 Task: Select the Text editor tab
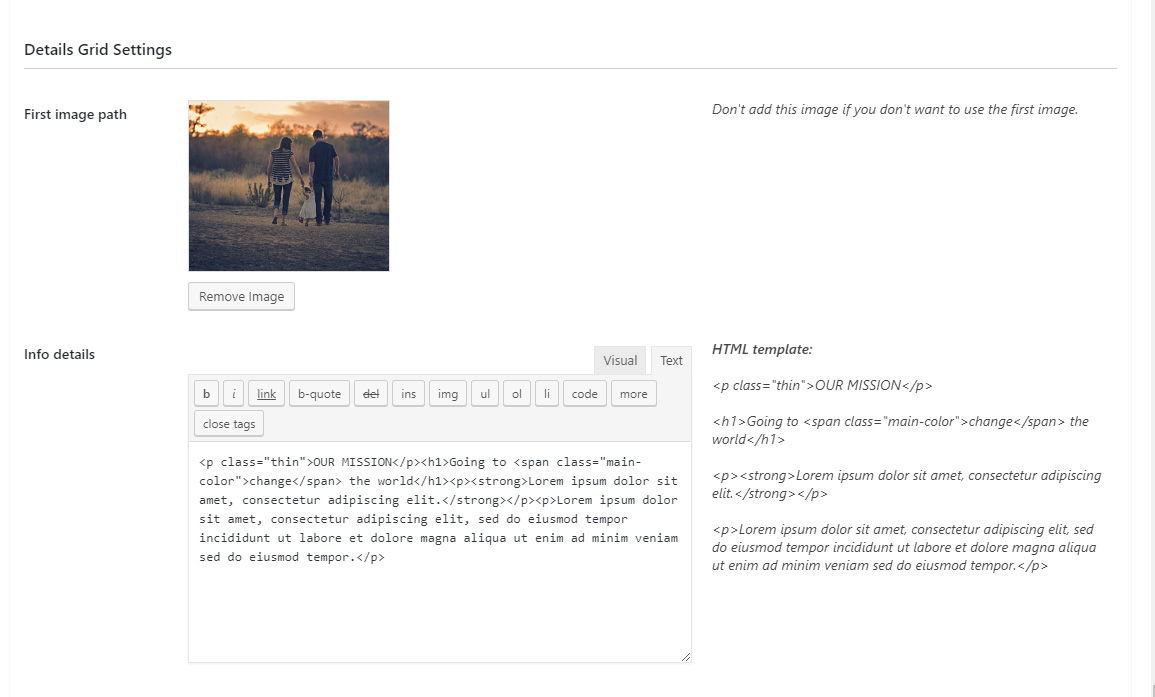click(671, 360)
